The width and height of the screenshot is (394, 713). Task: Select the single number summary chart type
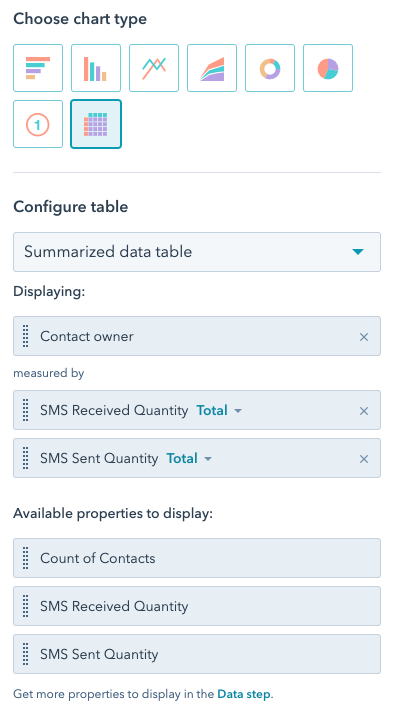(38, 124)
